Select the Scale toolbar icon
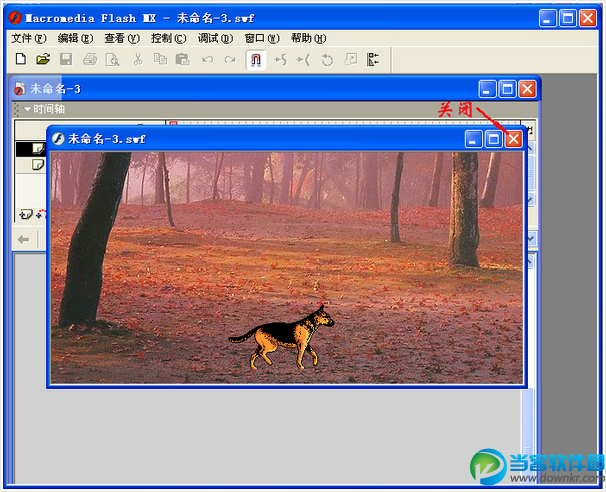Screen dimensions: 606x492 pyautogui.click(x=351, y=60)
